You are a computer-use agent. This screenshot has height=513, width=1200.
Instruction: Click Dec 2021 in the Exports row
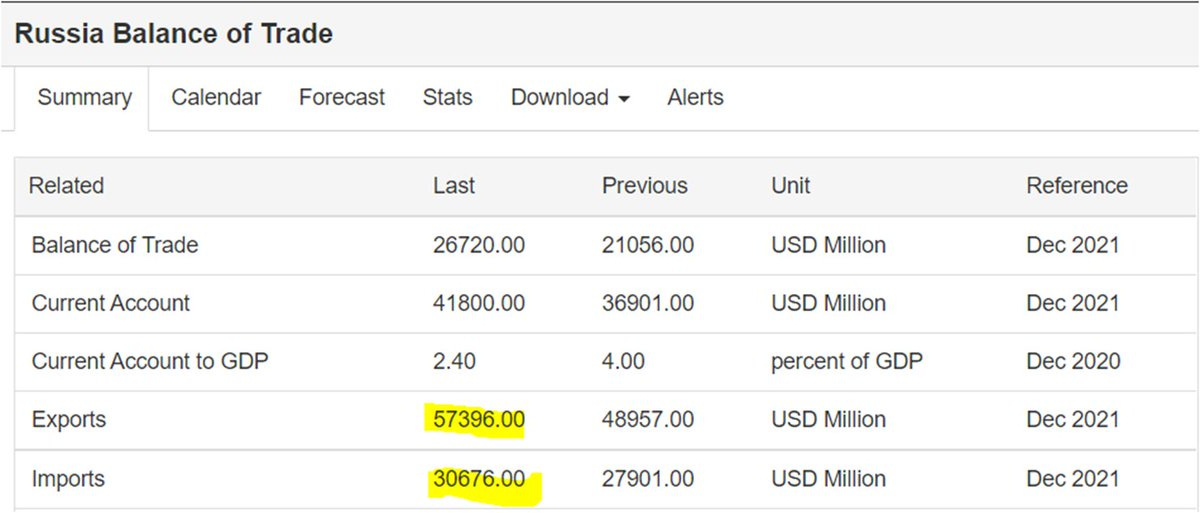[1073, 420]
